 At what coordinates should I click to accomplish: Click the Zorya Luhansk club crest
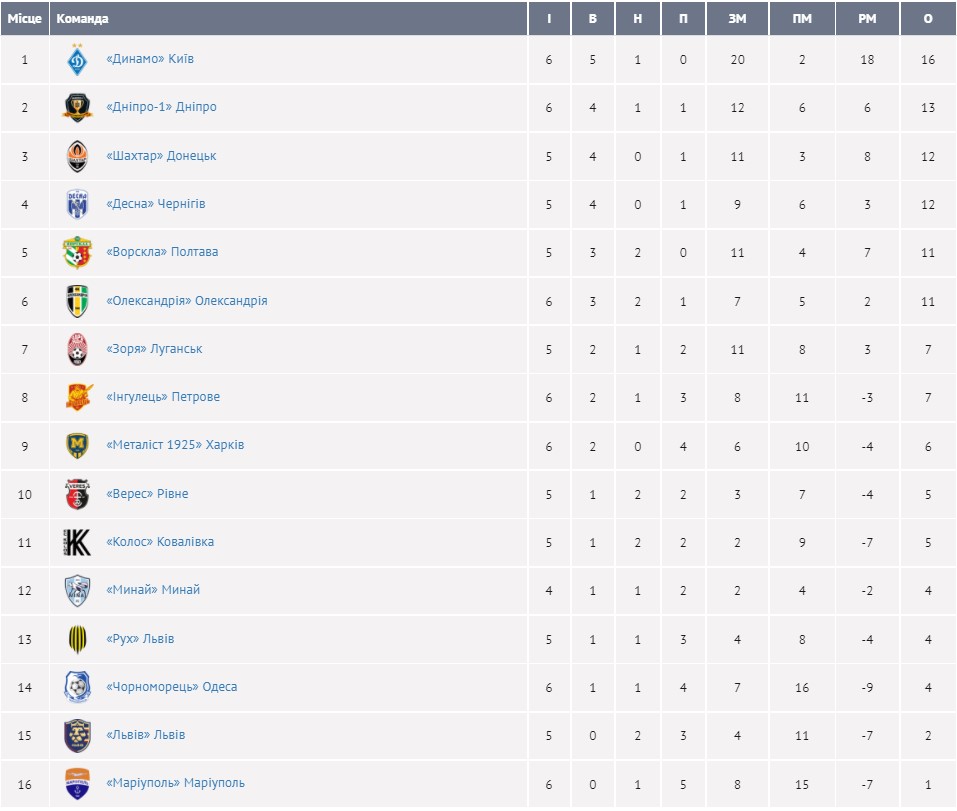77,349
